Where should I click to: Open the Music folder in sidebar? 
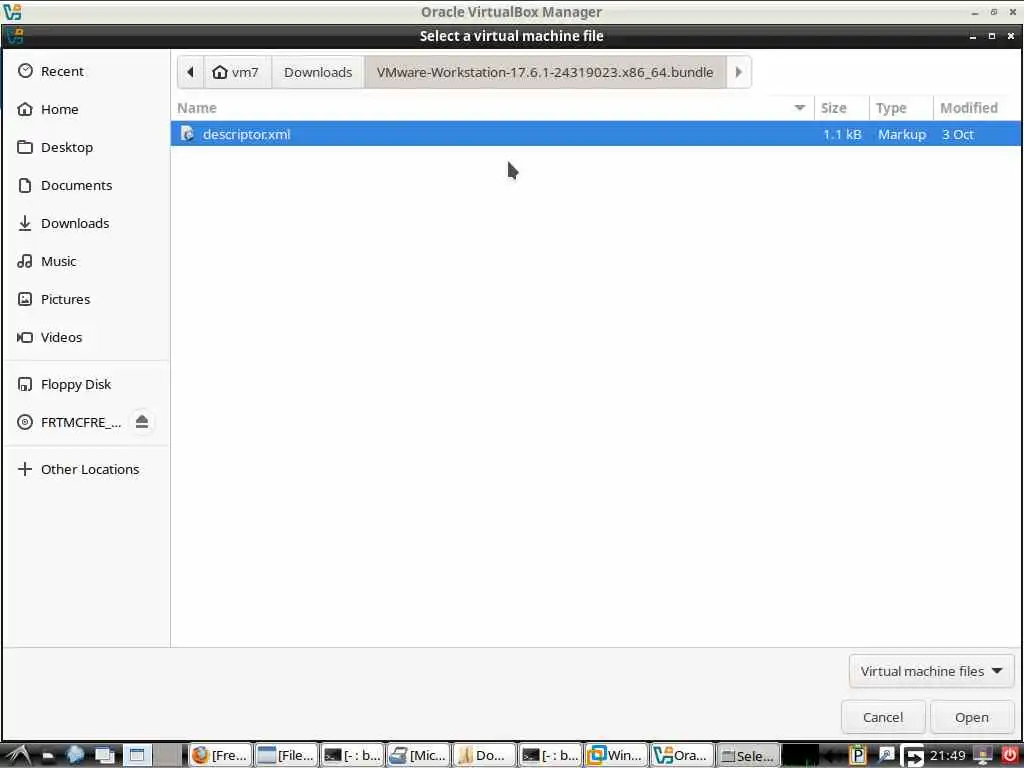86,261
